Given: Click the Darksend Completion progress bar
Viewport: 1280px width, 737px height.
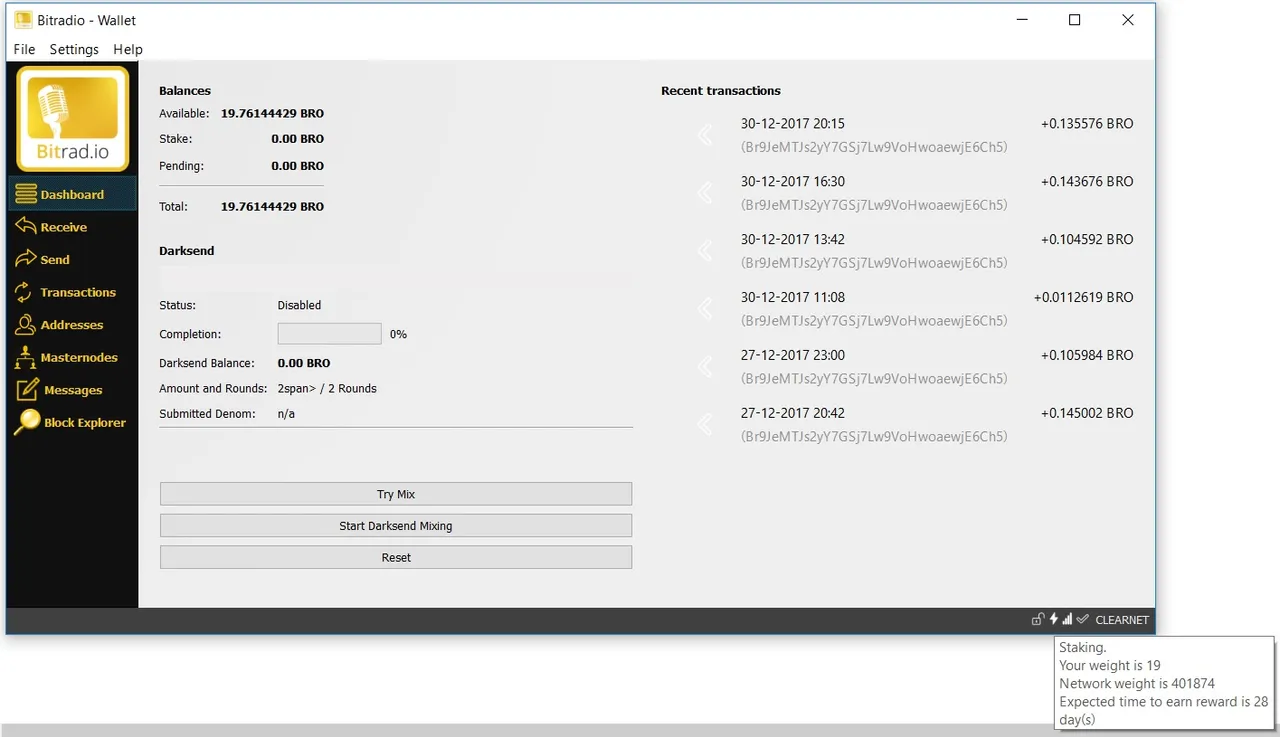Looking at the screenshot, I should [x=329, y=334].
